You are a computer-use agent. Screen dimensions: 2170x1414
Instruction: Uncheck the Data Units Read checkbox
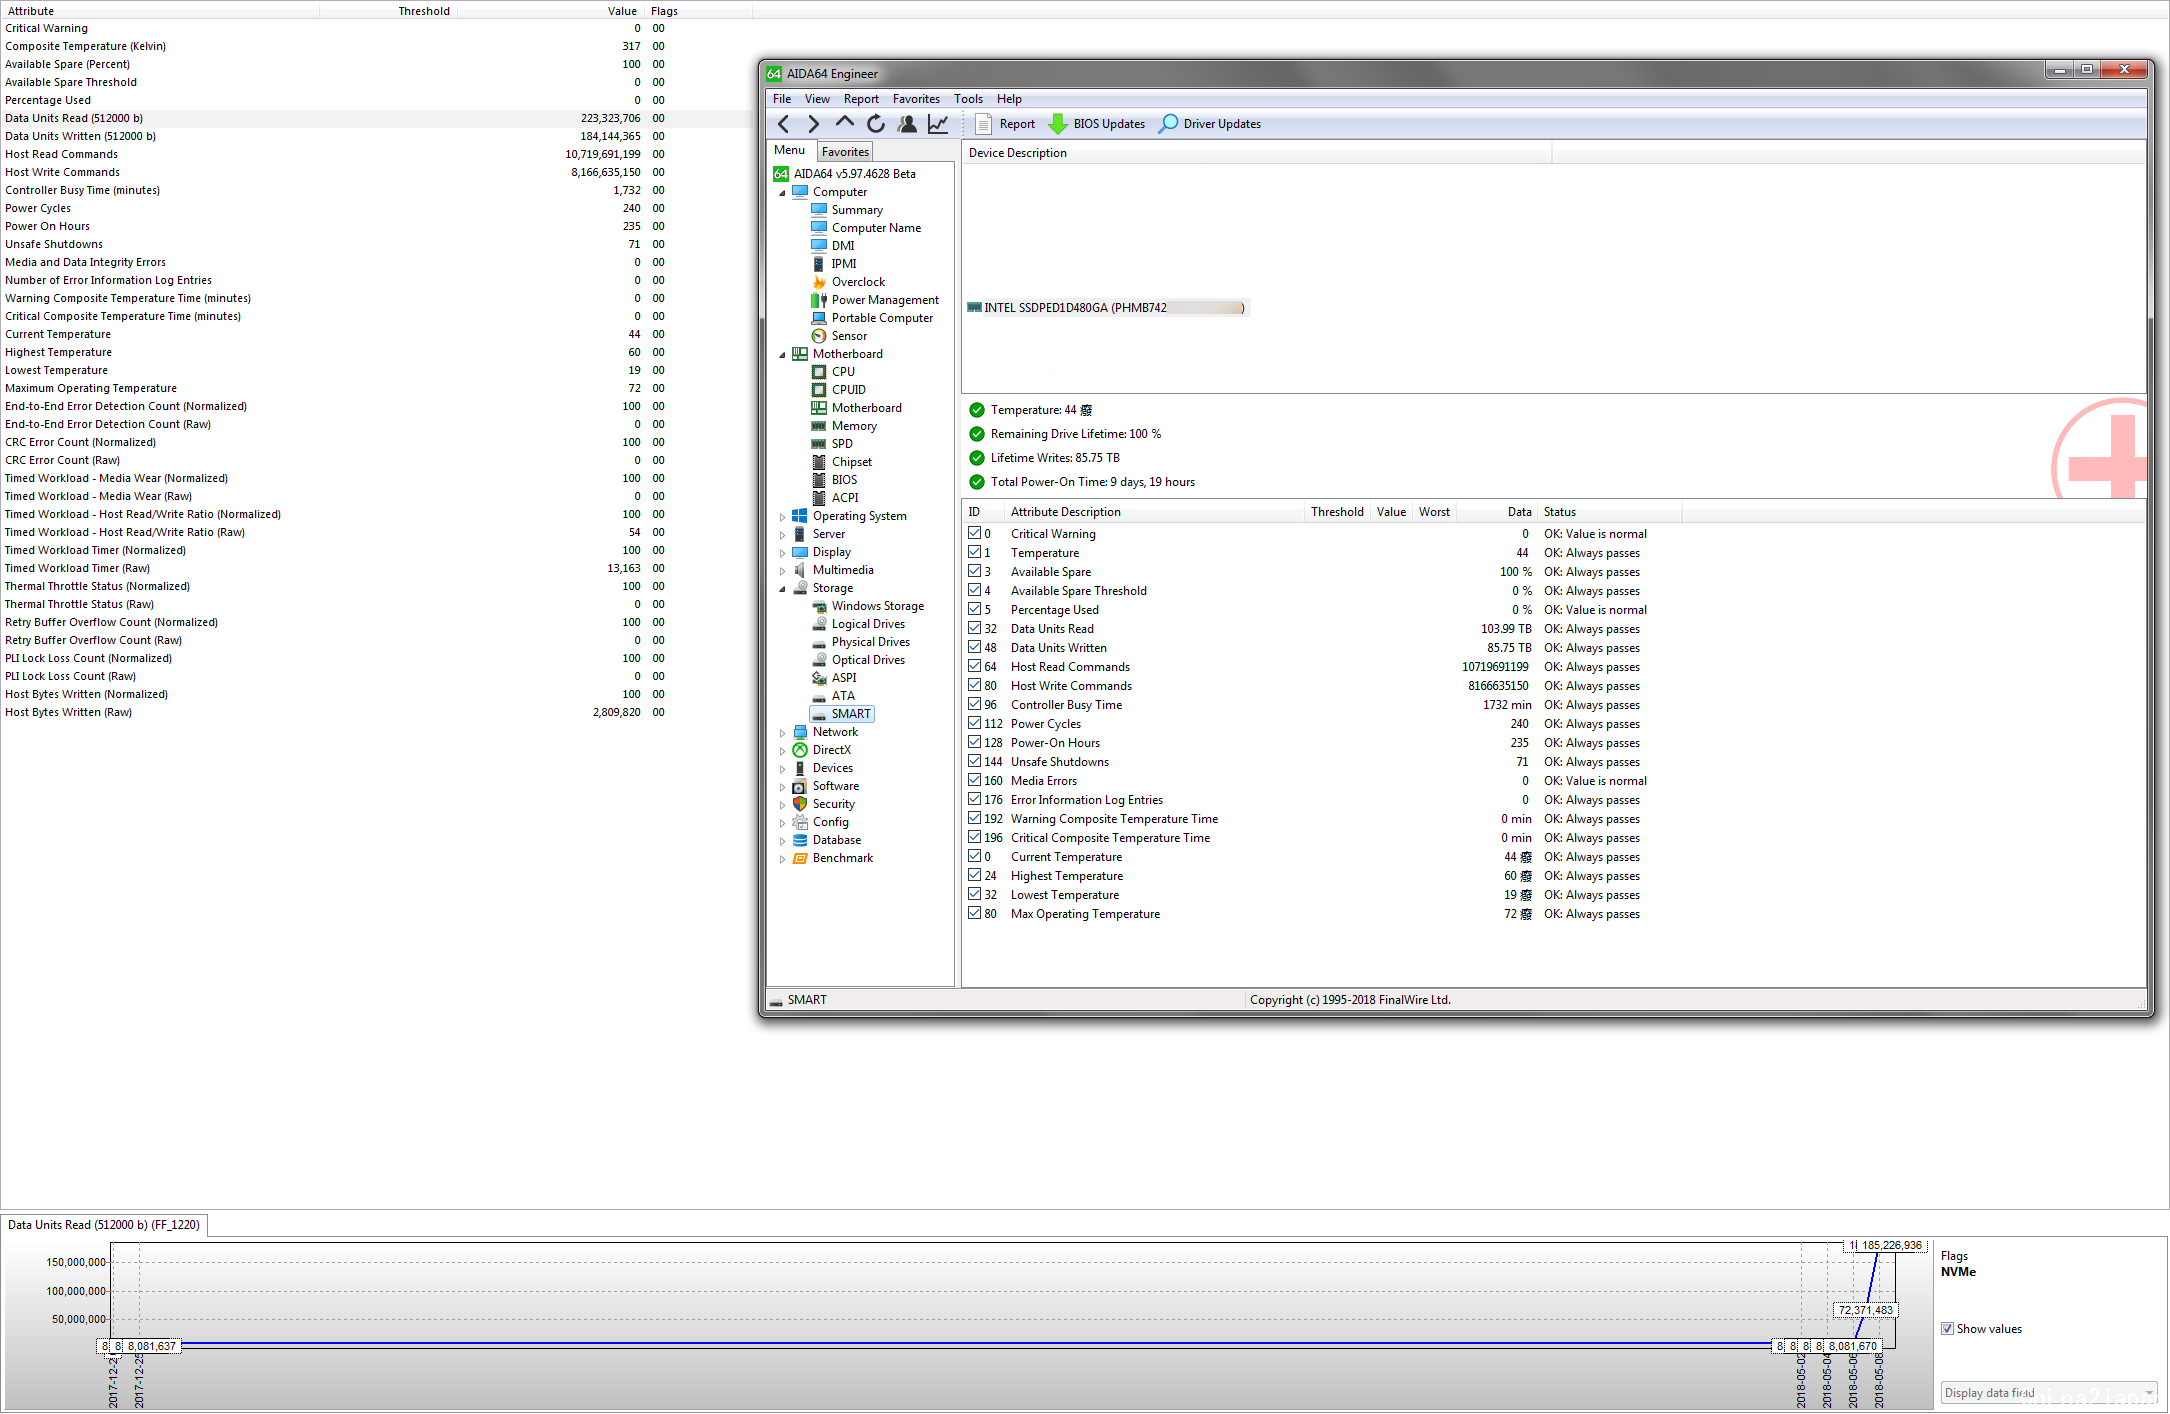pyautogui.click(x=974, y=629)
